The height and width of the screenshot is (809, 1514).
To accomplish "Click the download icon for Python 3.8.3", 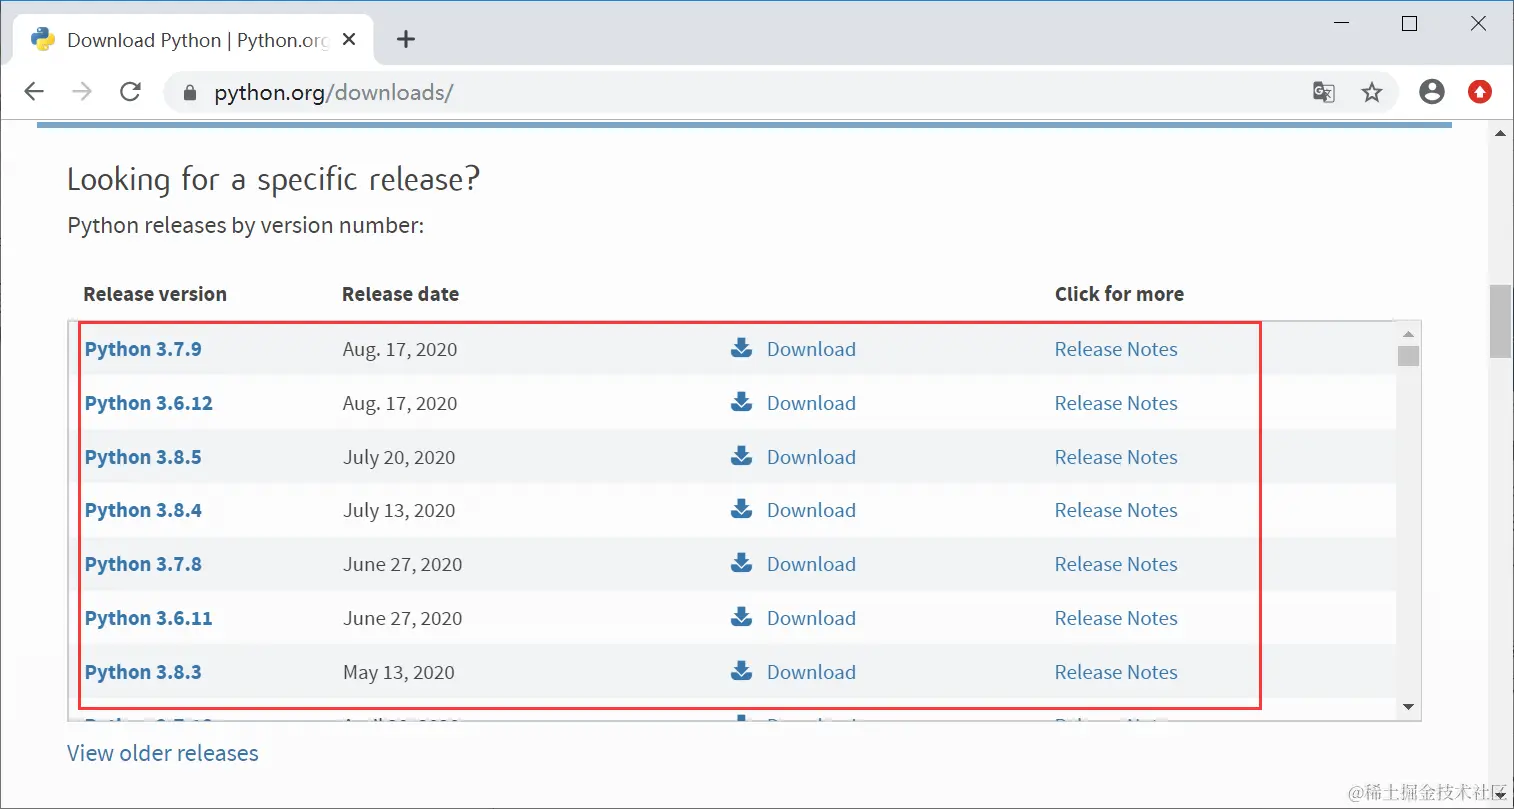I will (741, 671).
